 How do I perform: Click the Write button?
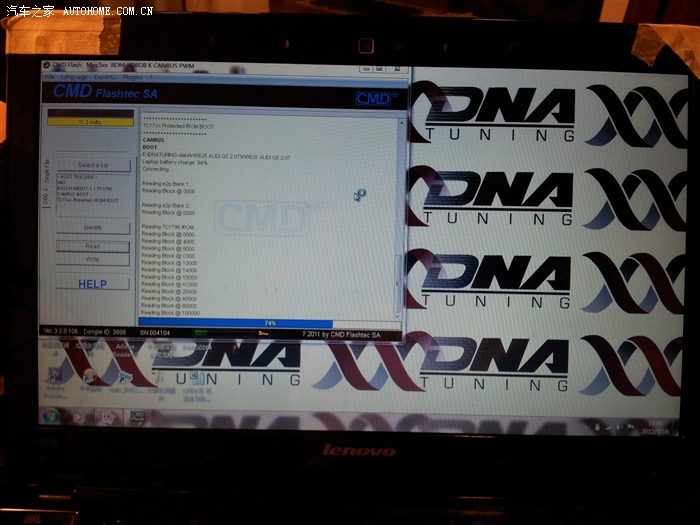(93, 259)
